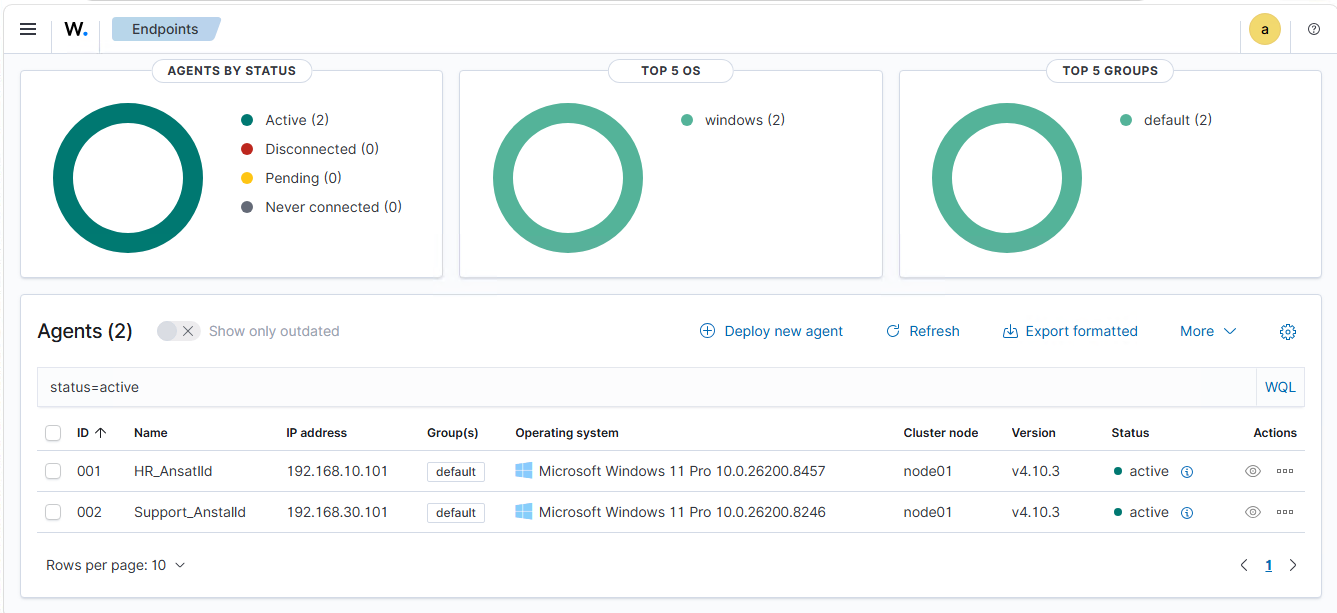The height and width of the screenshot is (613, 1337).
Task: View details eye icon for Support_Anstalld
Action: click(1253, 512)
